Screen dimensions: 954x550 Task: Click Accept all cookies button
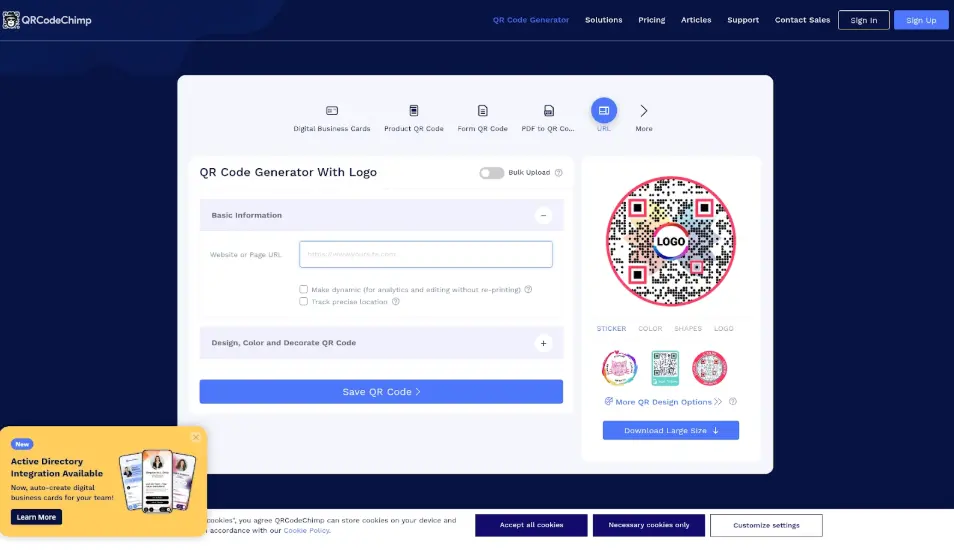click(531, 525)
